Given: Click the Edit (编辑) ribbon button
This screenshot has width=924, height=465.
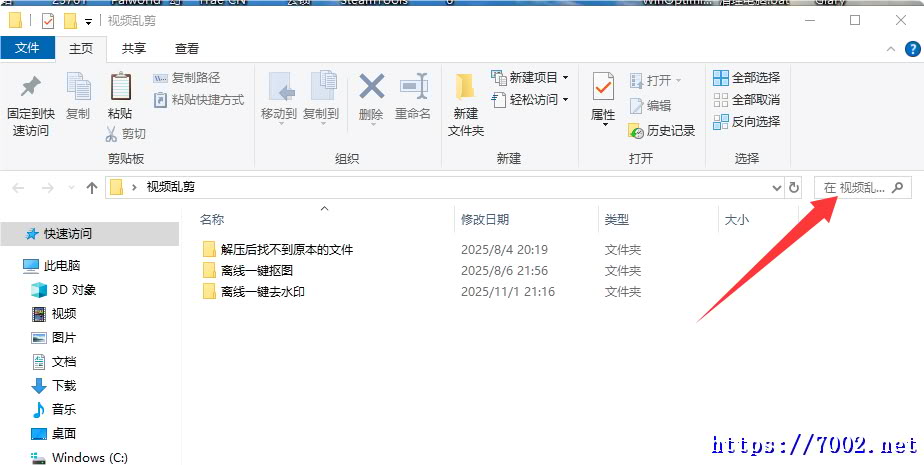Looking at the screenshot, I should coord(650,105).
